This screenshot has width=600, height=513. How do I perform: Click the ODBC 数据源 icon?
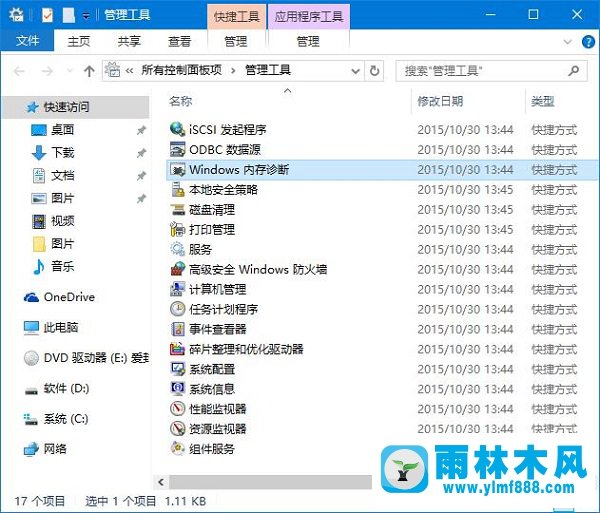tap(178, 149)
